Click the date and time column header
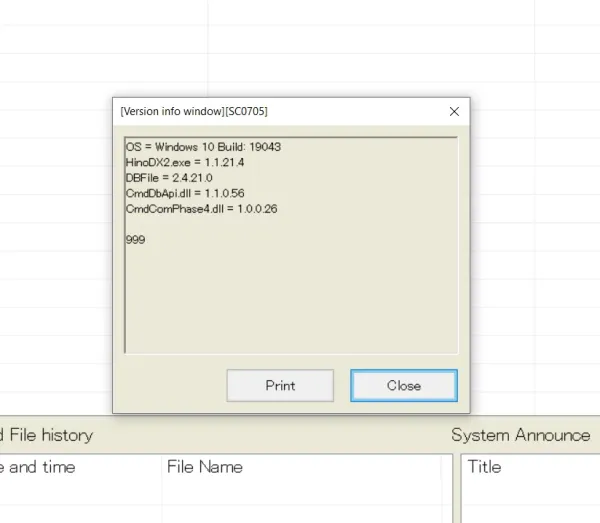Viewport: 600px width, 523px height. tap(40, 467)
